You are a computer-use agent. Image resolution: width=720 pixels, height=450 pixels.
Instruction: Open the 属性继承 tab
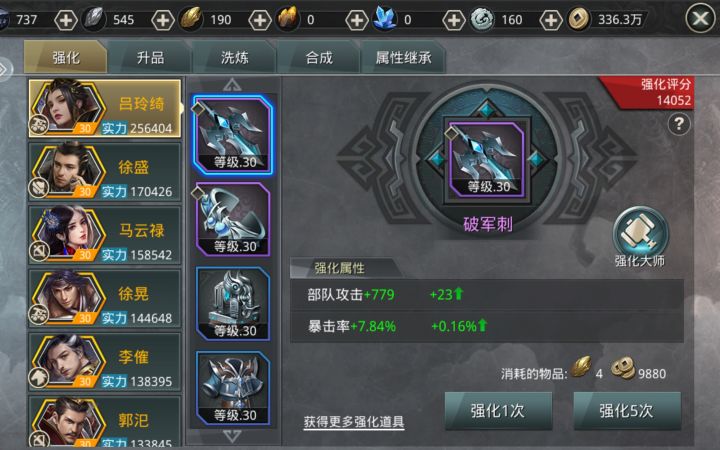pos(403,57)
